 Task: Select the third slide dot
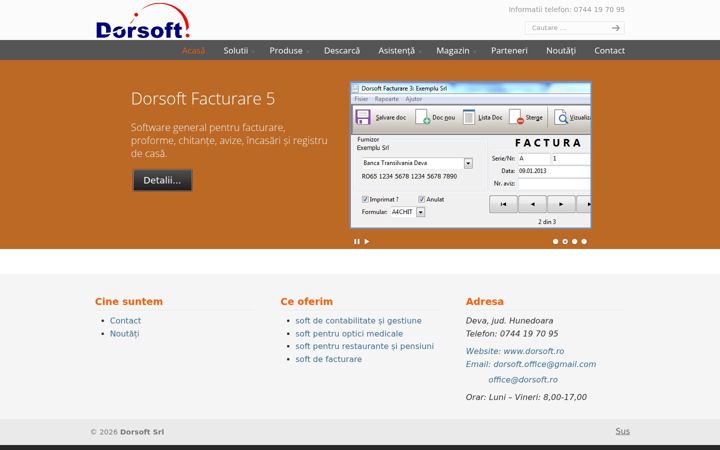[574, 242]
